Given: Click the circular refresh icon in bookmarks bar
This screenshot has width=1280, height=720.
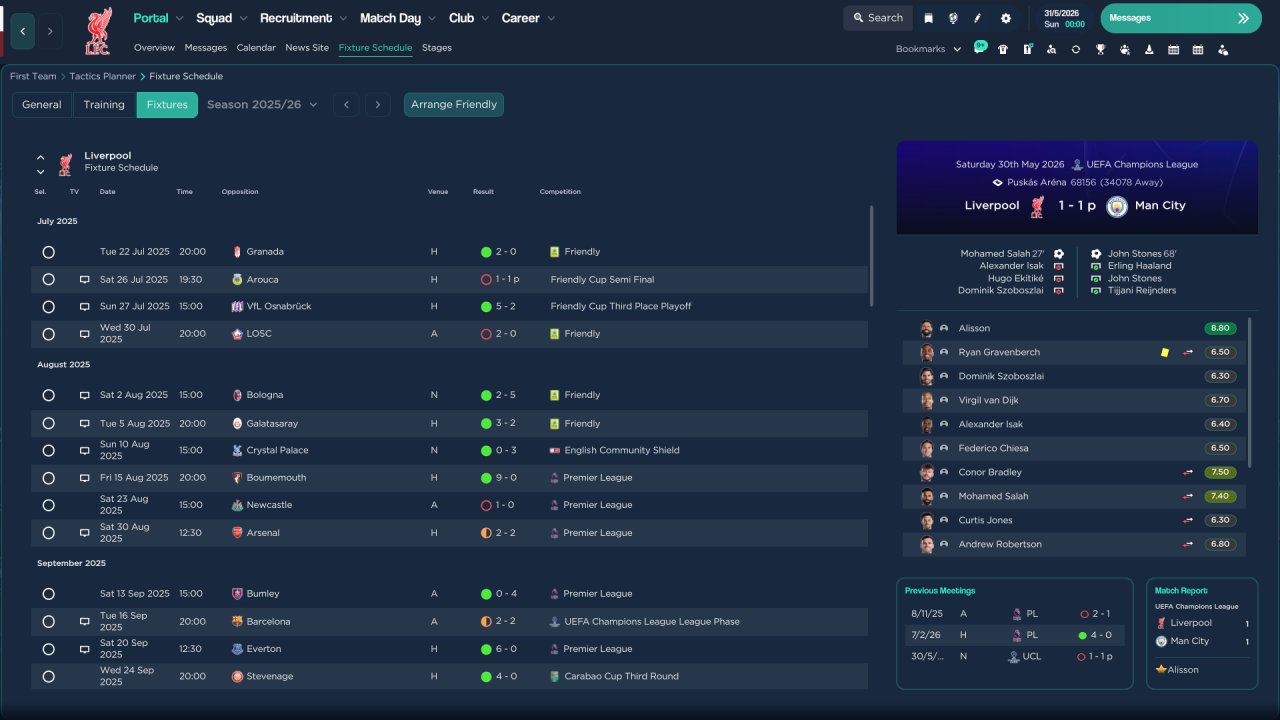Looking at the screenshot, I should click(x=1076, y=49).
